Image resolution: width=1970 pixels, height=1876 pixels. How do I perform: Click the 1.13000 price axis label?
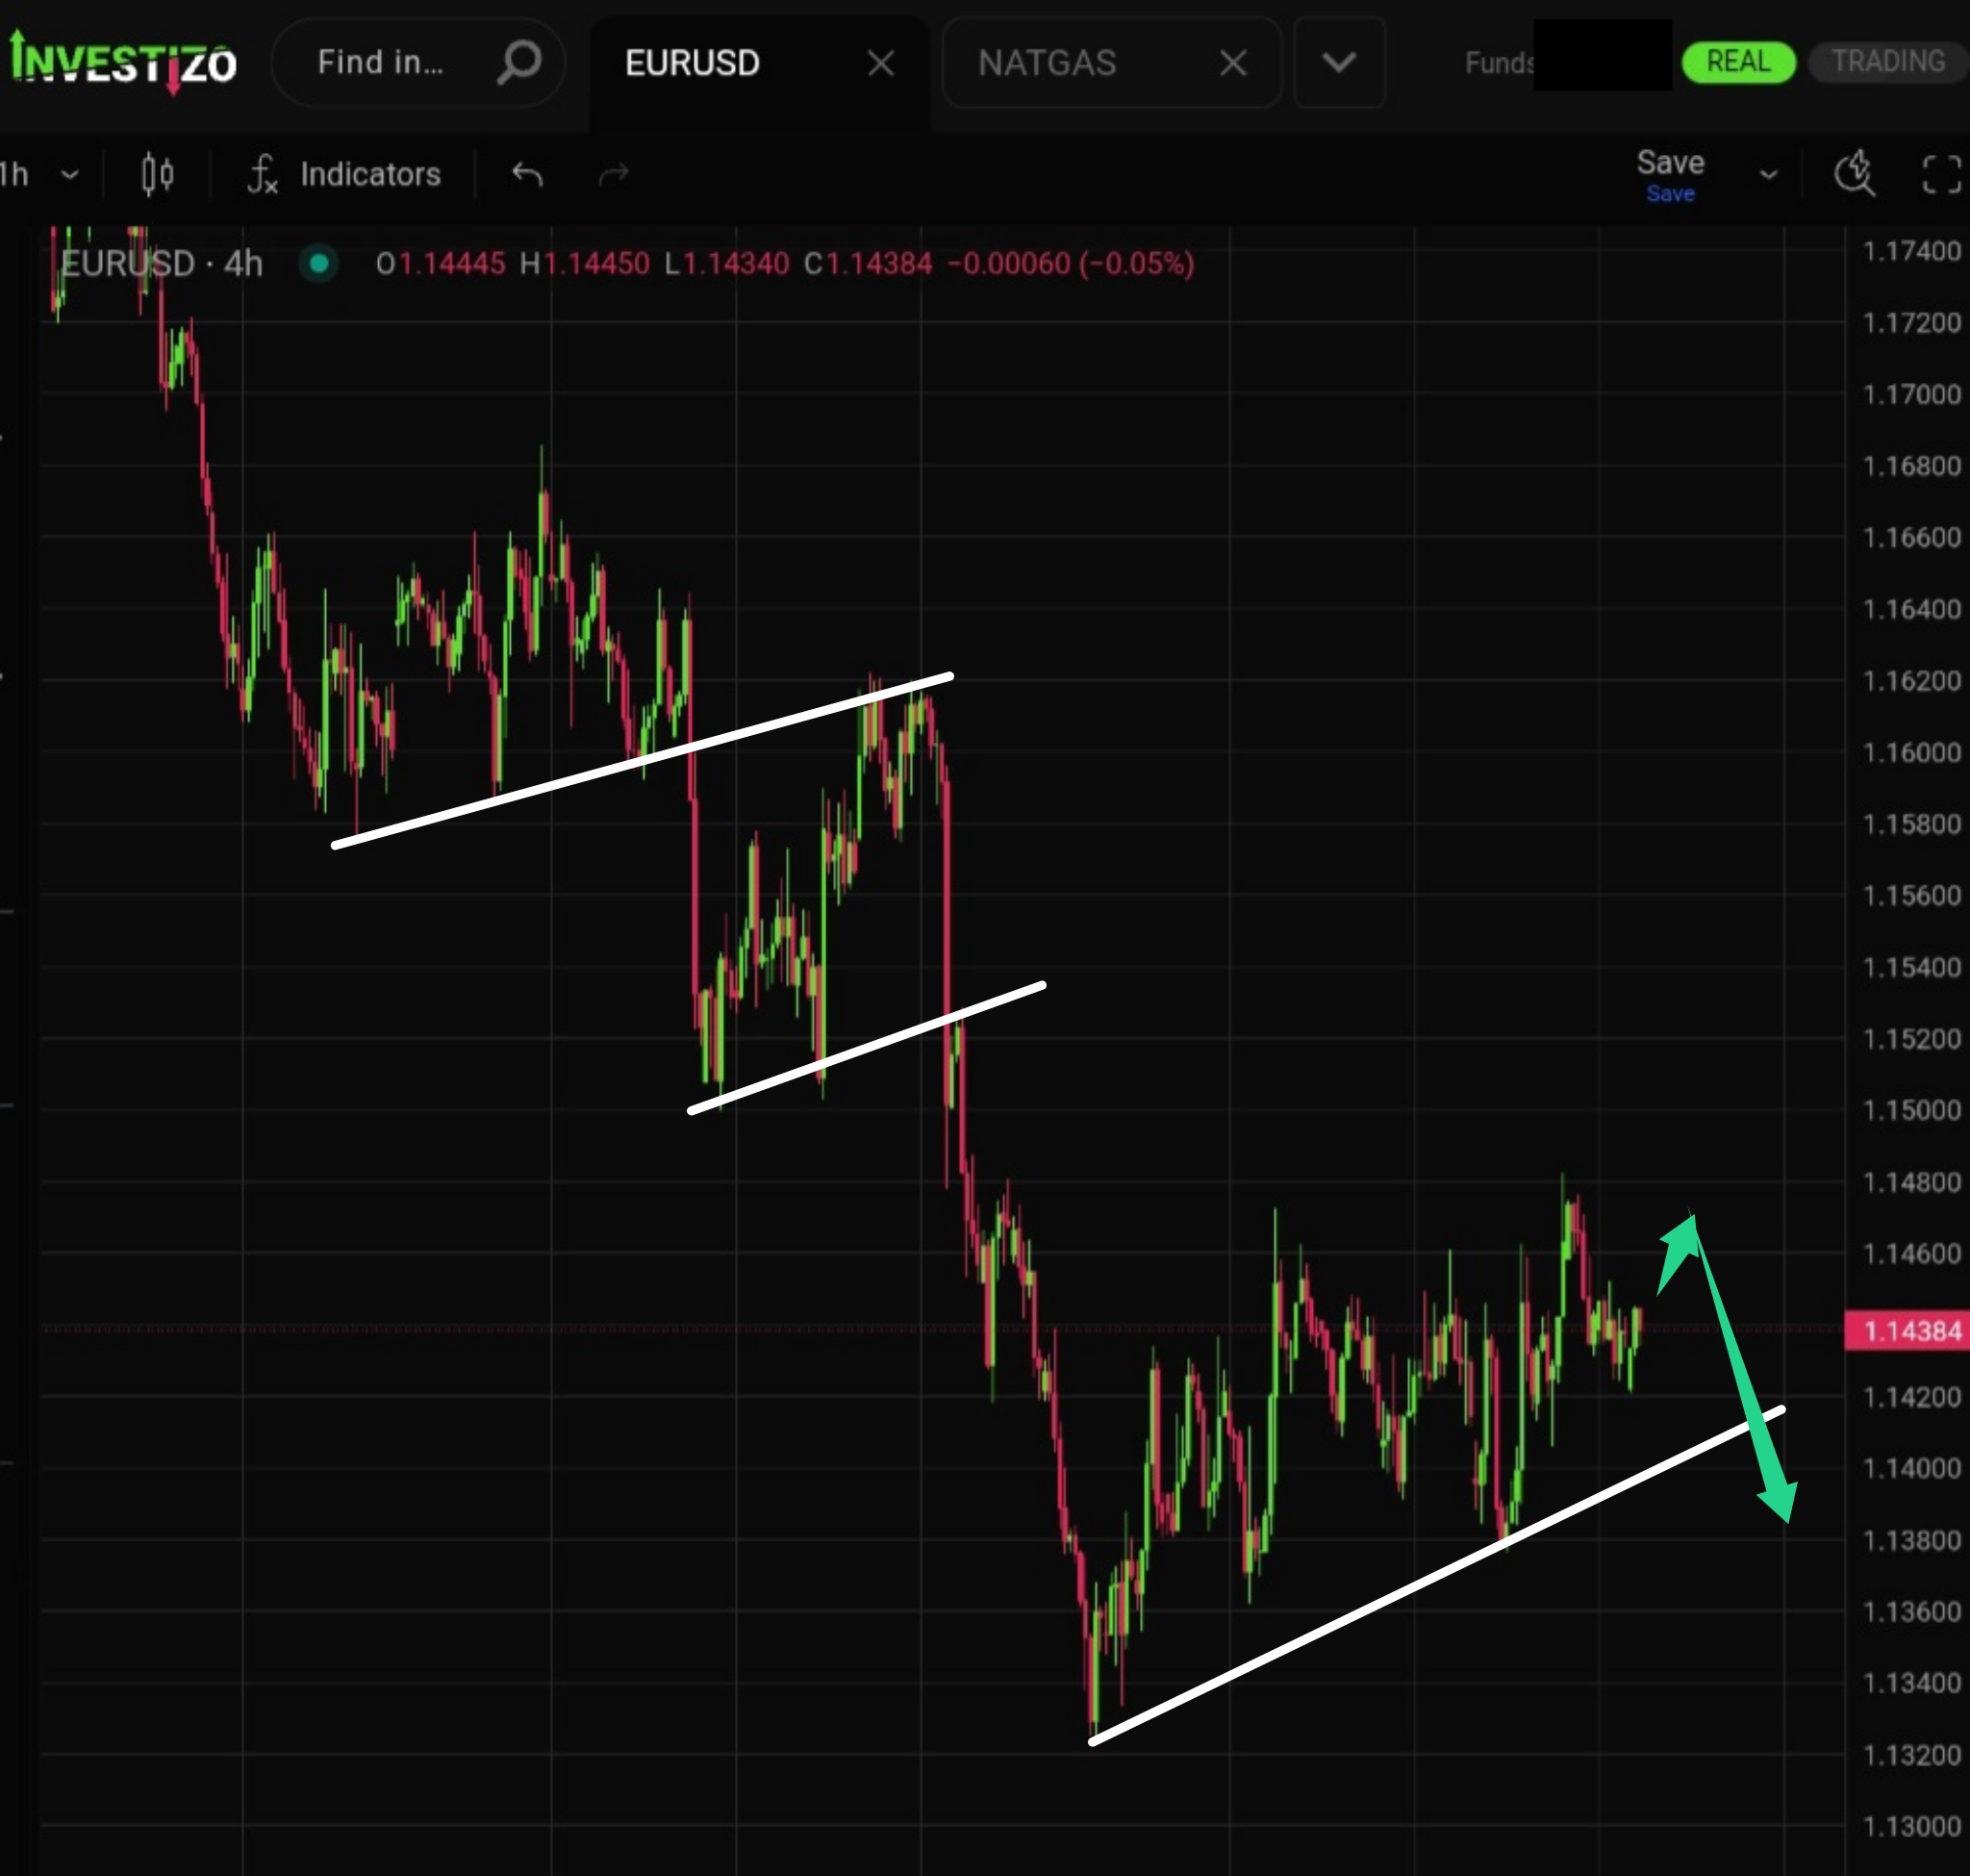point(1911,1826)
